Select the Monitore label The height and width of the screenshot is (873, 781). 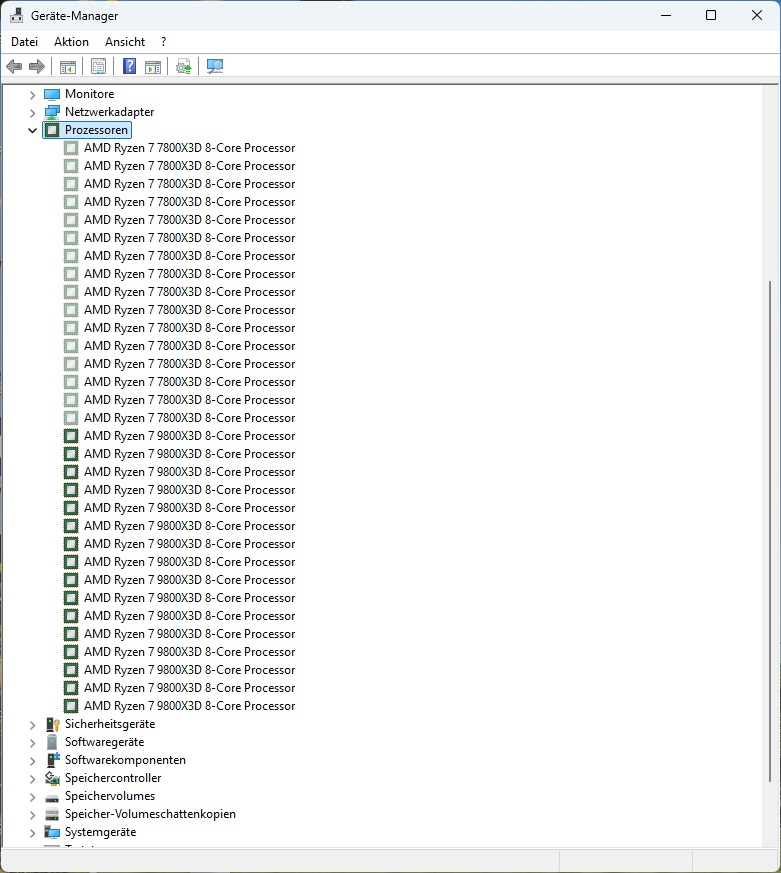tap(90, 94)
